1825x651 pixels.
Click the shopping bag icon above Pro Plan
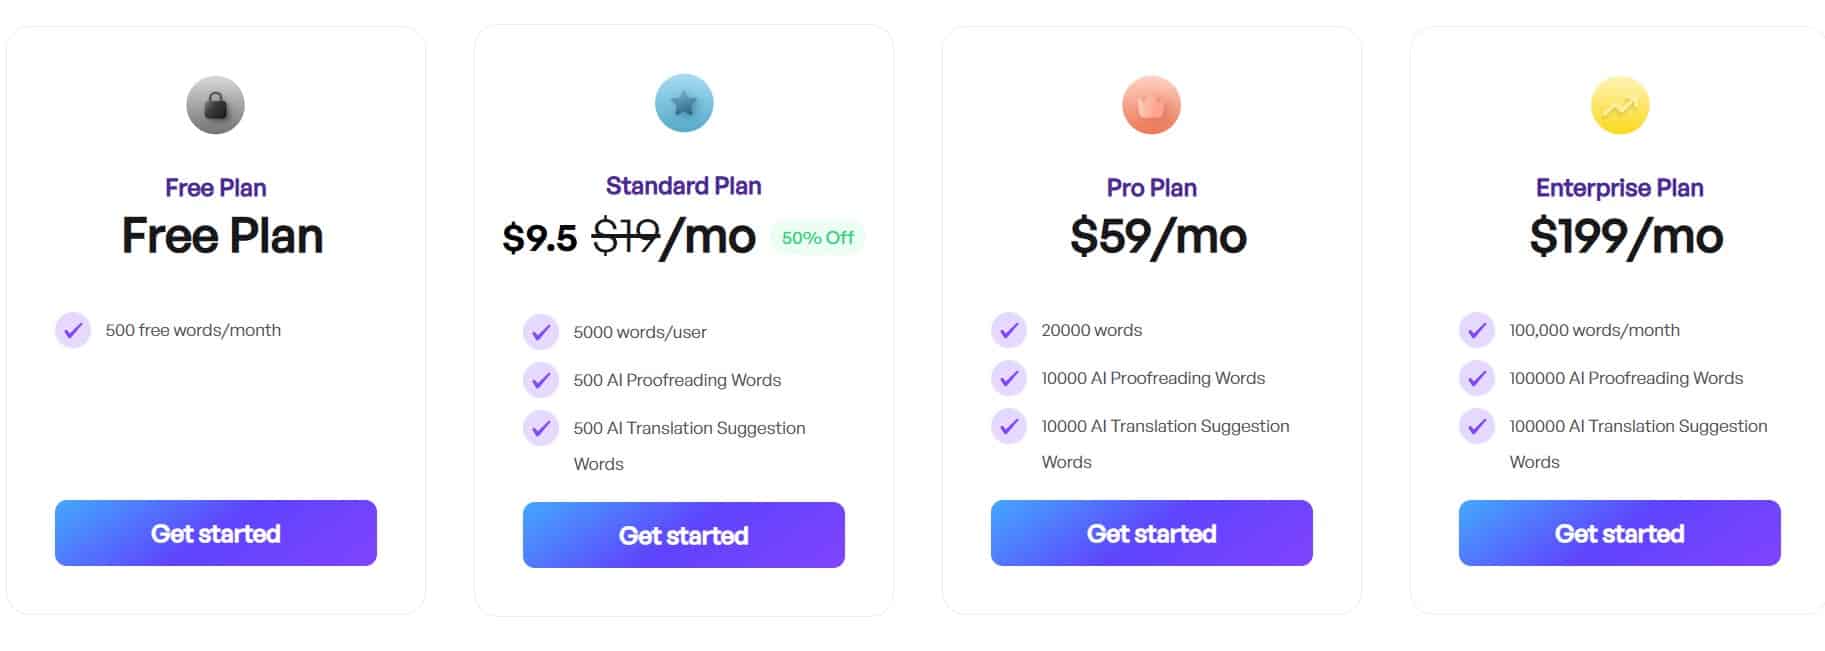1151,104
